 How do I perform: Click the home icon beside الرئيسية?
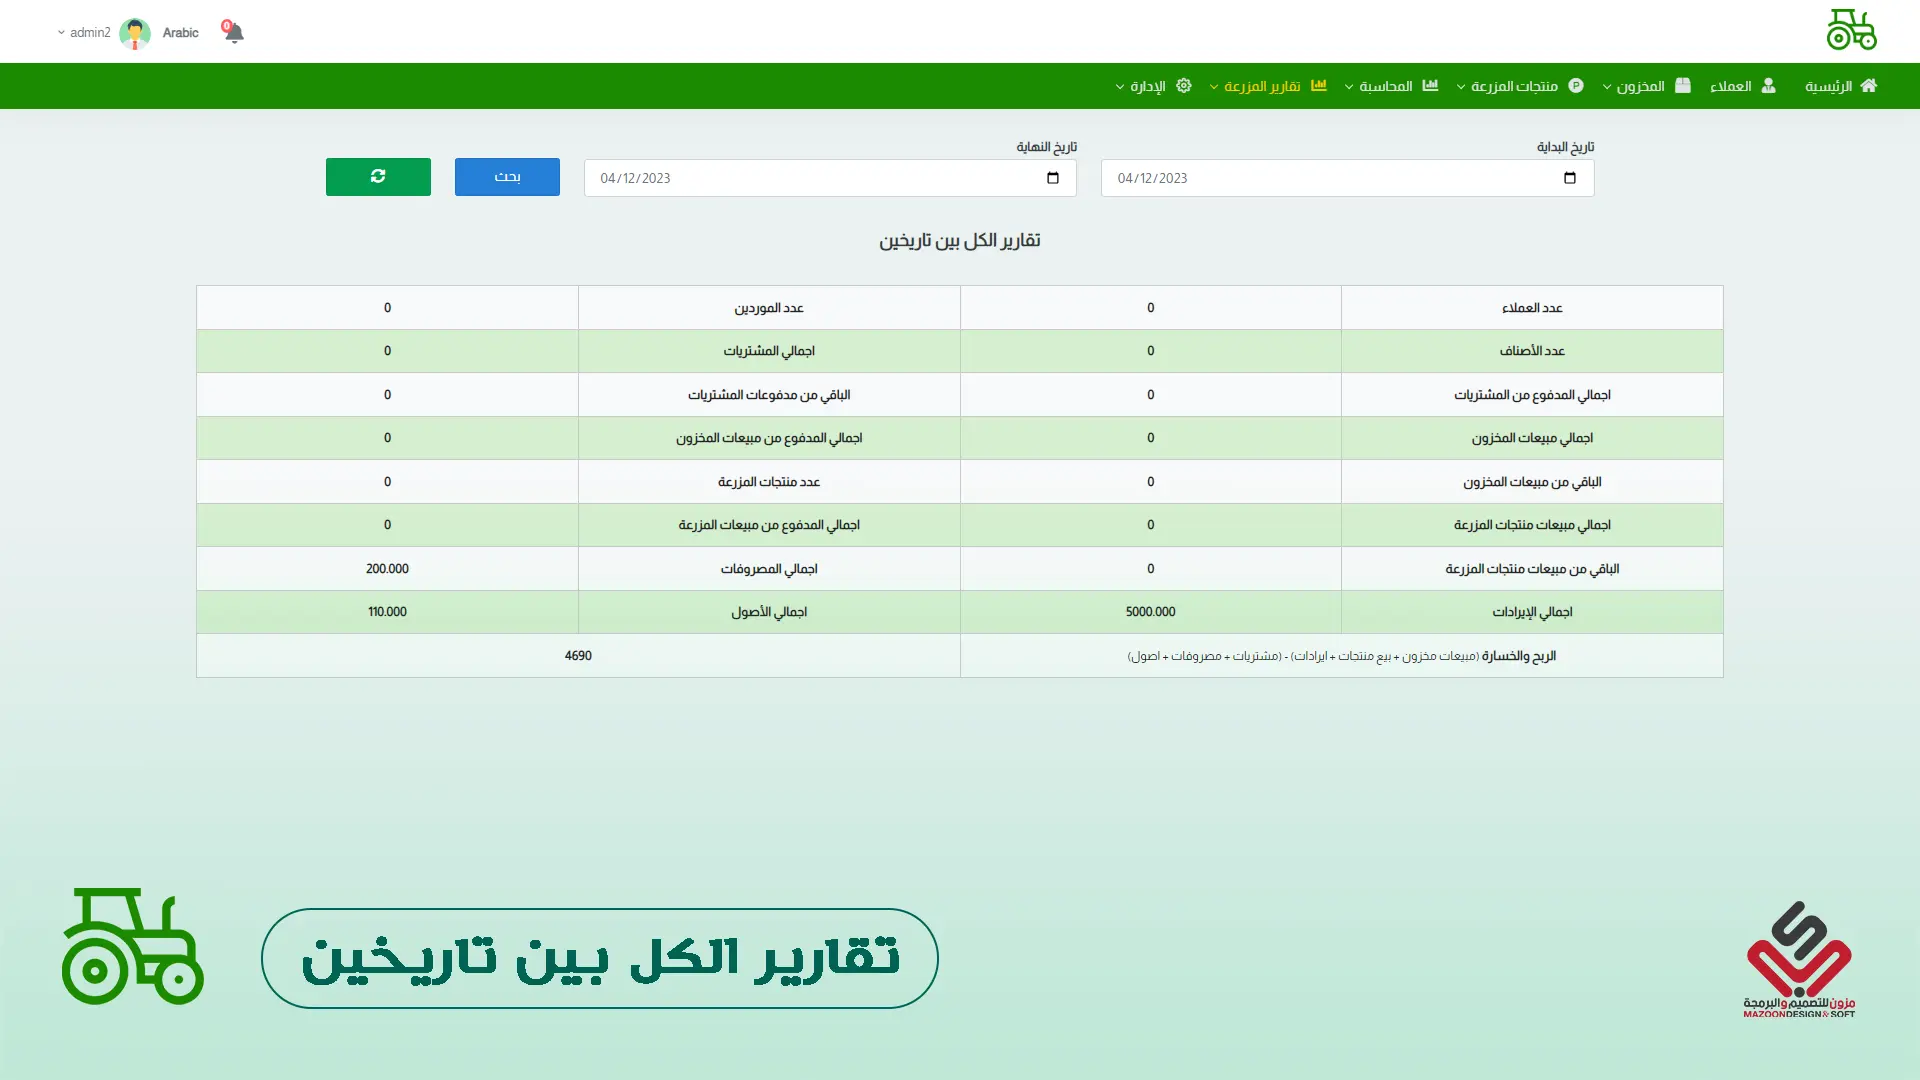tap(1868, 86)
